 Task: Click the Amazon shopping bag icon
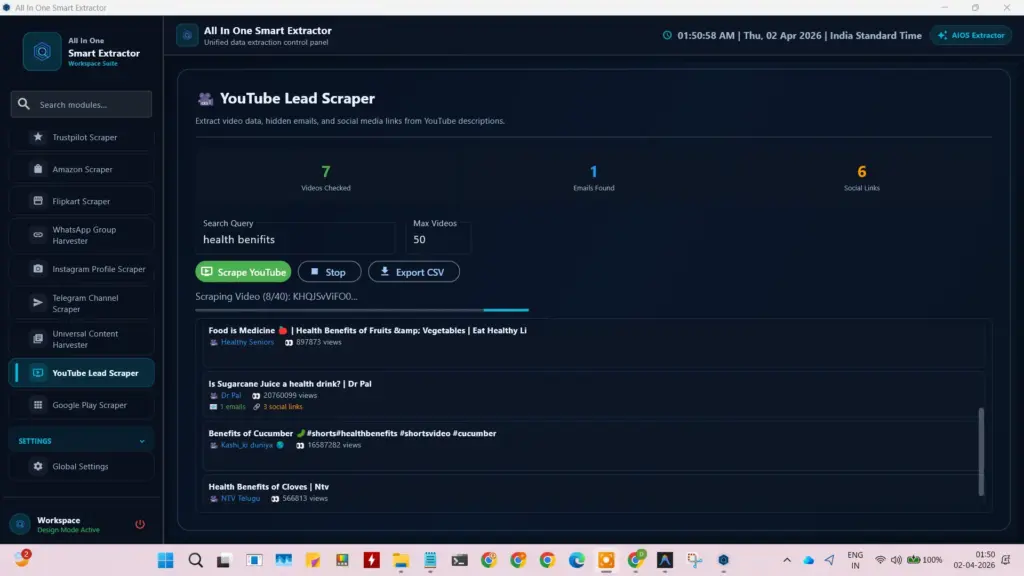point(38,169)
